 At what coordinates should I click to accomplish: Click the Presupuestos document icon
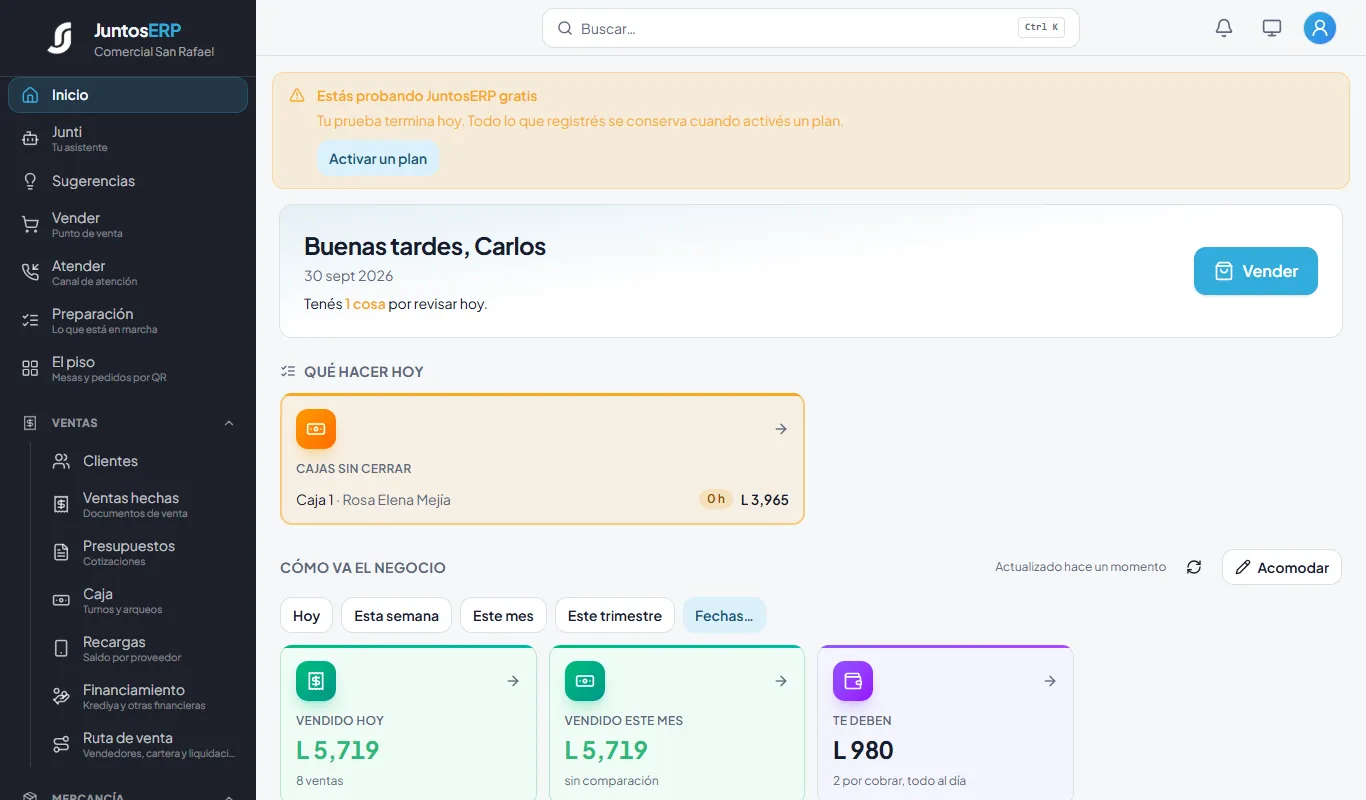pyautogui.click(x=61, y=552)
